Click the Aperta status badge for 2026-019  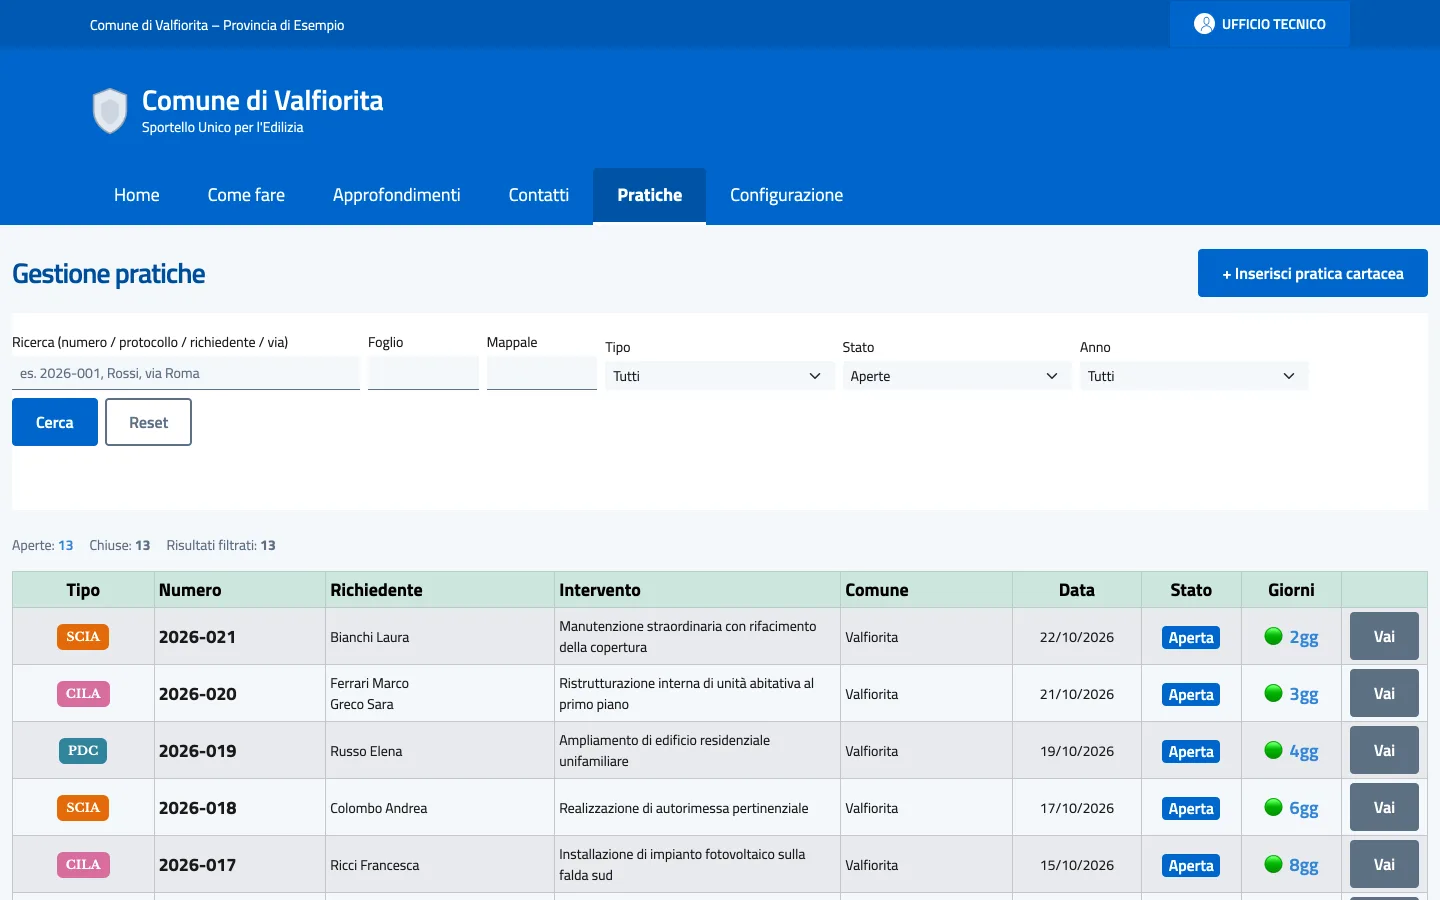point(1191,752)
